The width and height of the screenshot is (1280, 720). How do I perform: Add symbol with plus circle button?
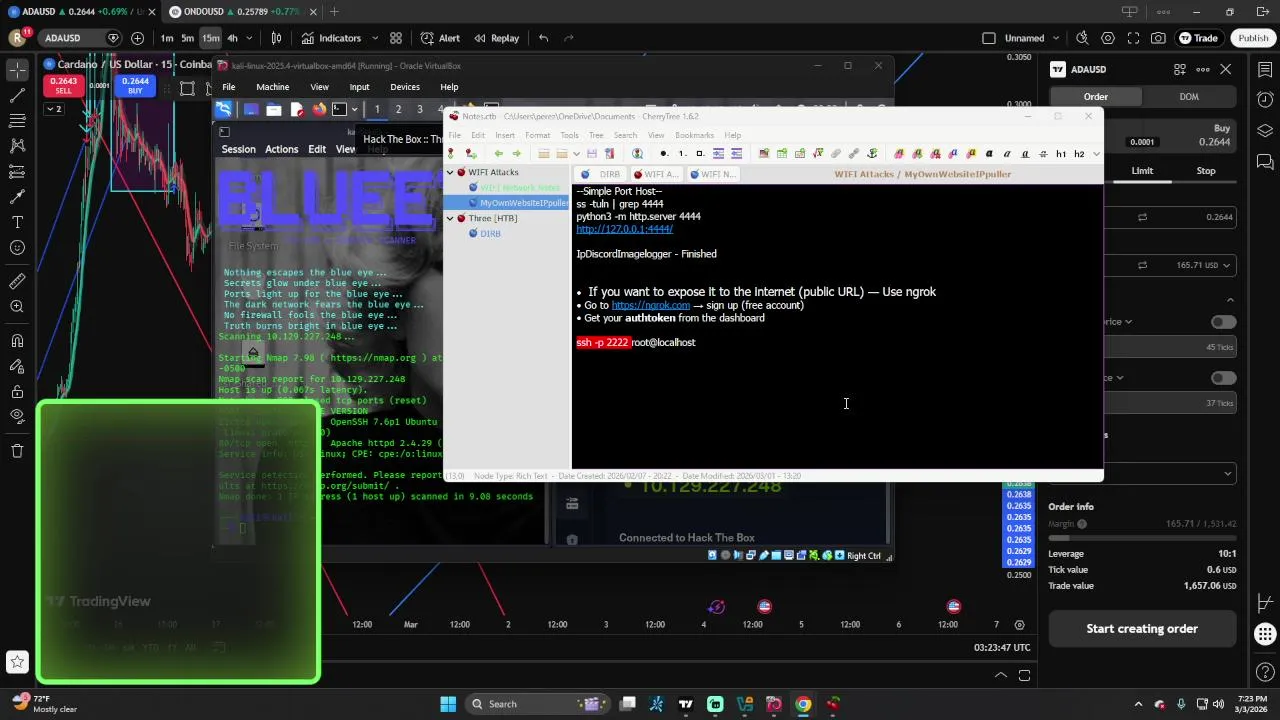point(137,38)
